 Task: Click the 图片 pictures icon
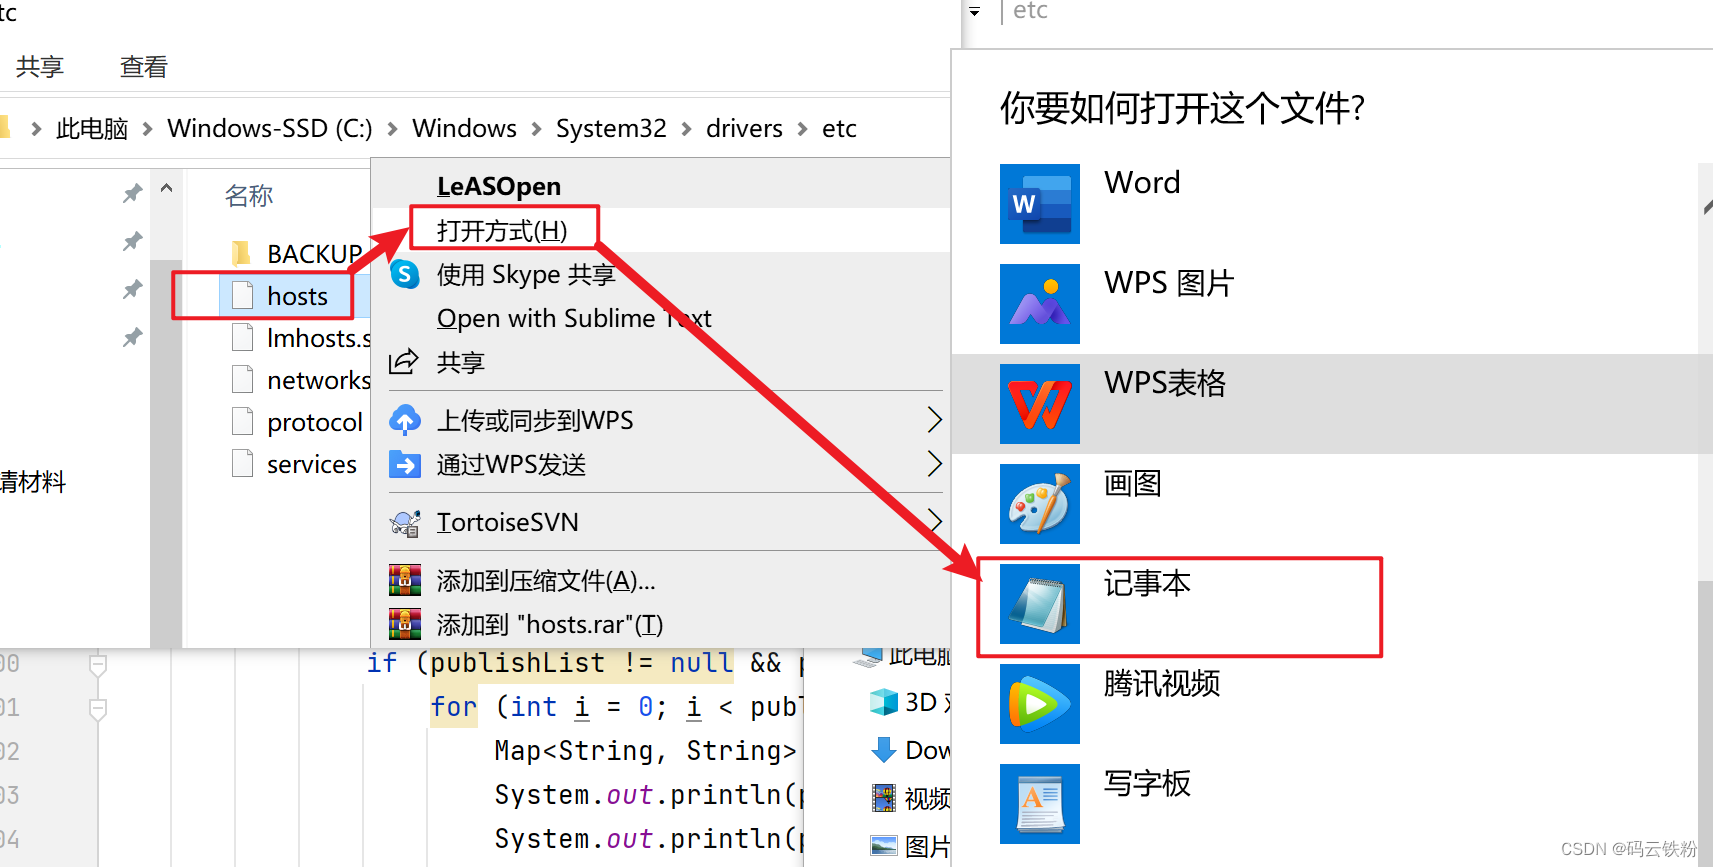pos(884,846)
